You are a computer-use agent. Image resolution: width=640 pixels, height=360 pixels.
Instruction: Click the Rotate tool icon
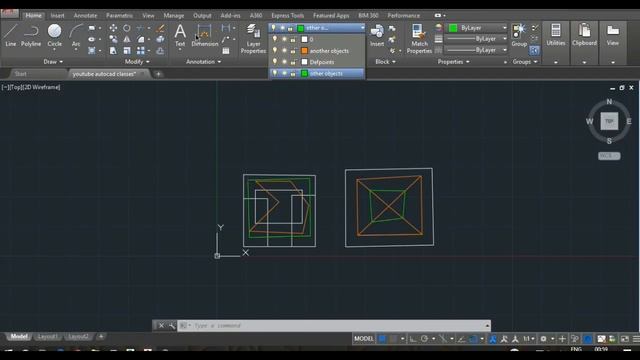(127, 28)
